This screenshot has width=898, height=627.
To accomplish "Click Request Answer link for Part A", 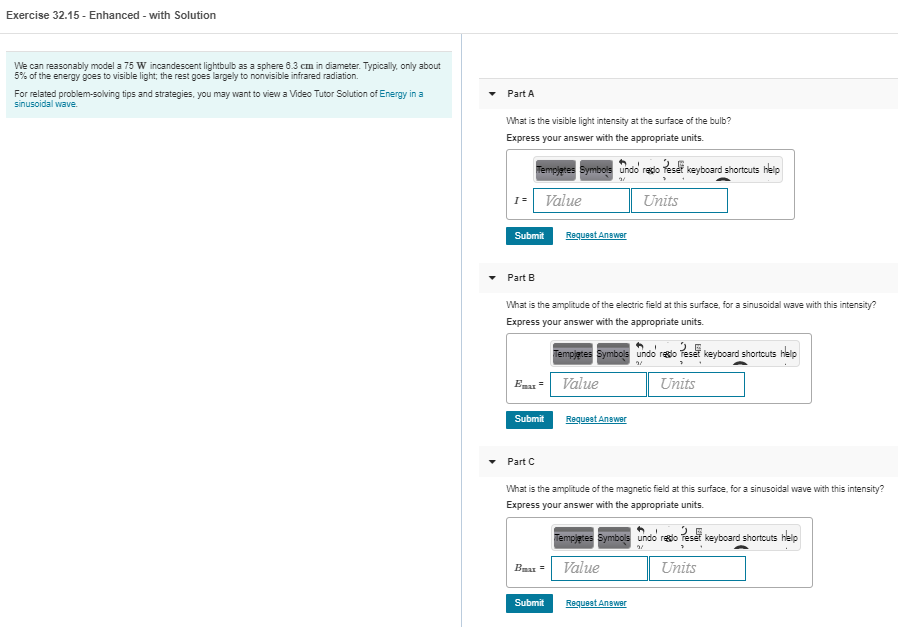I will point(596,235).
